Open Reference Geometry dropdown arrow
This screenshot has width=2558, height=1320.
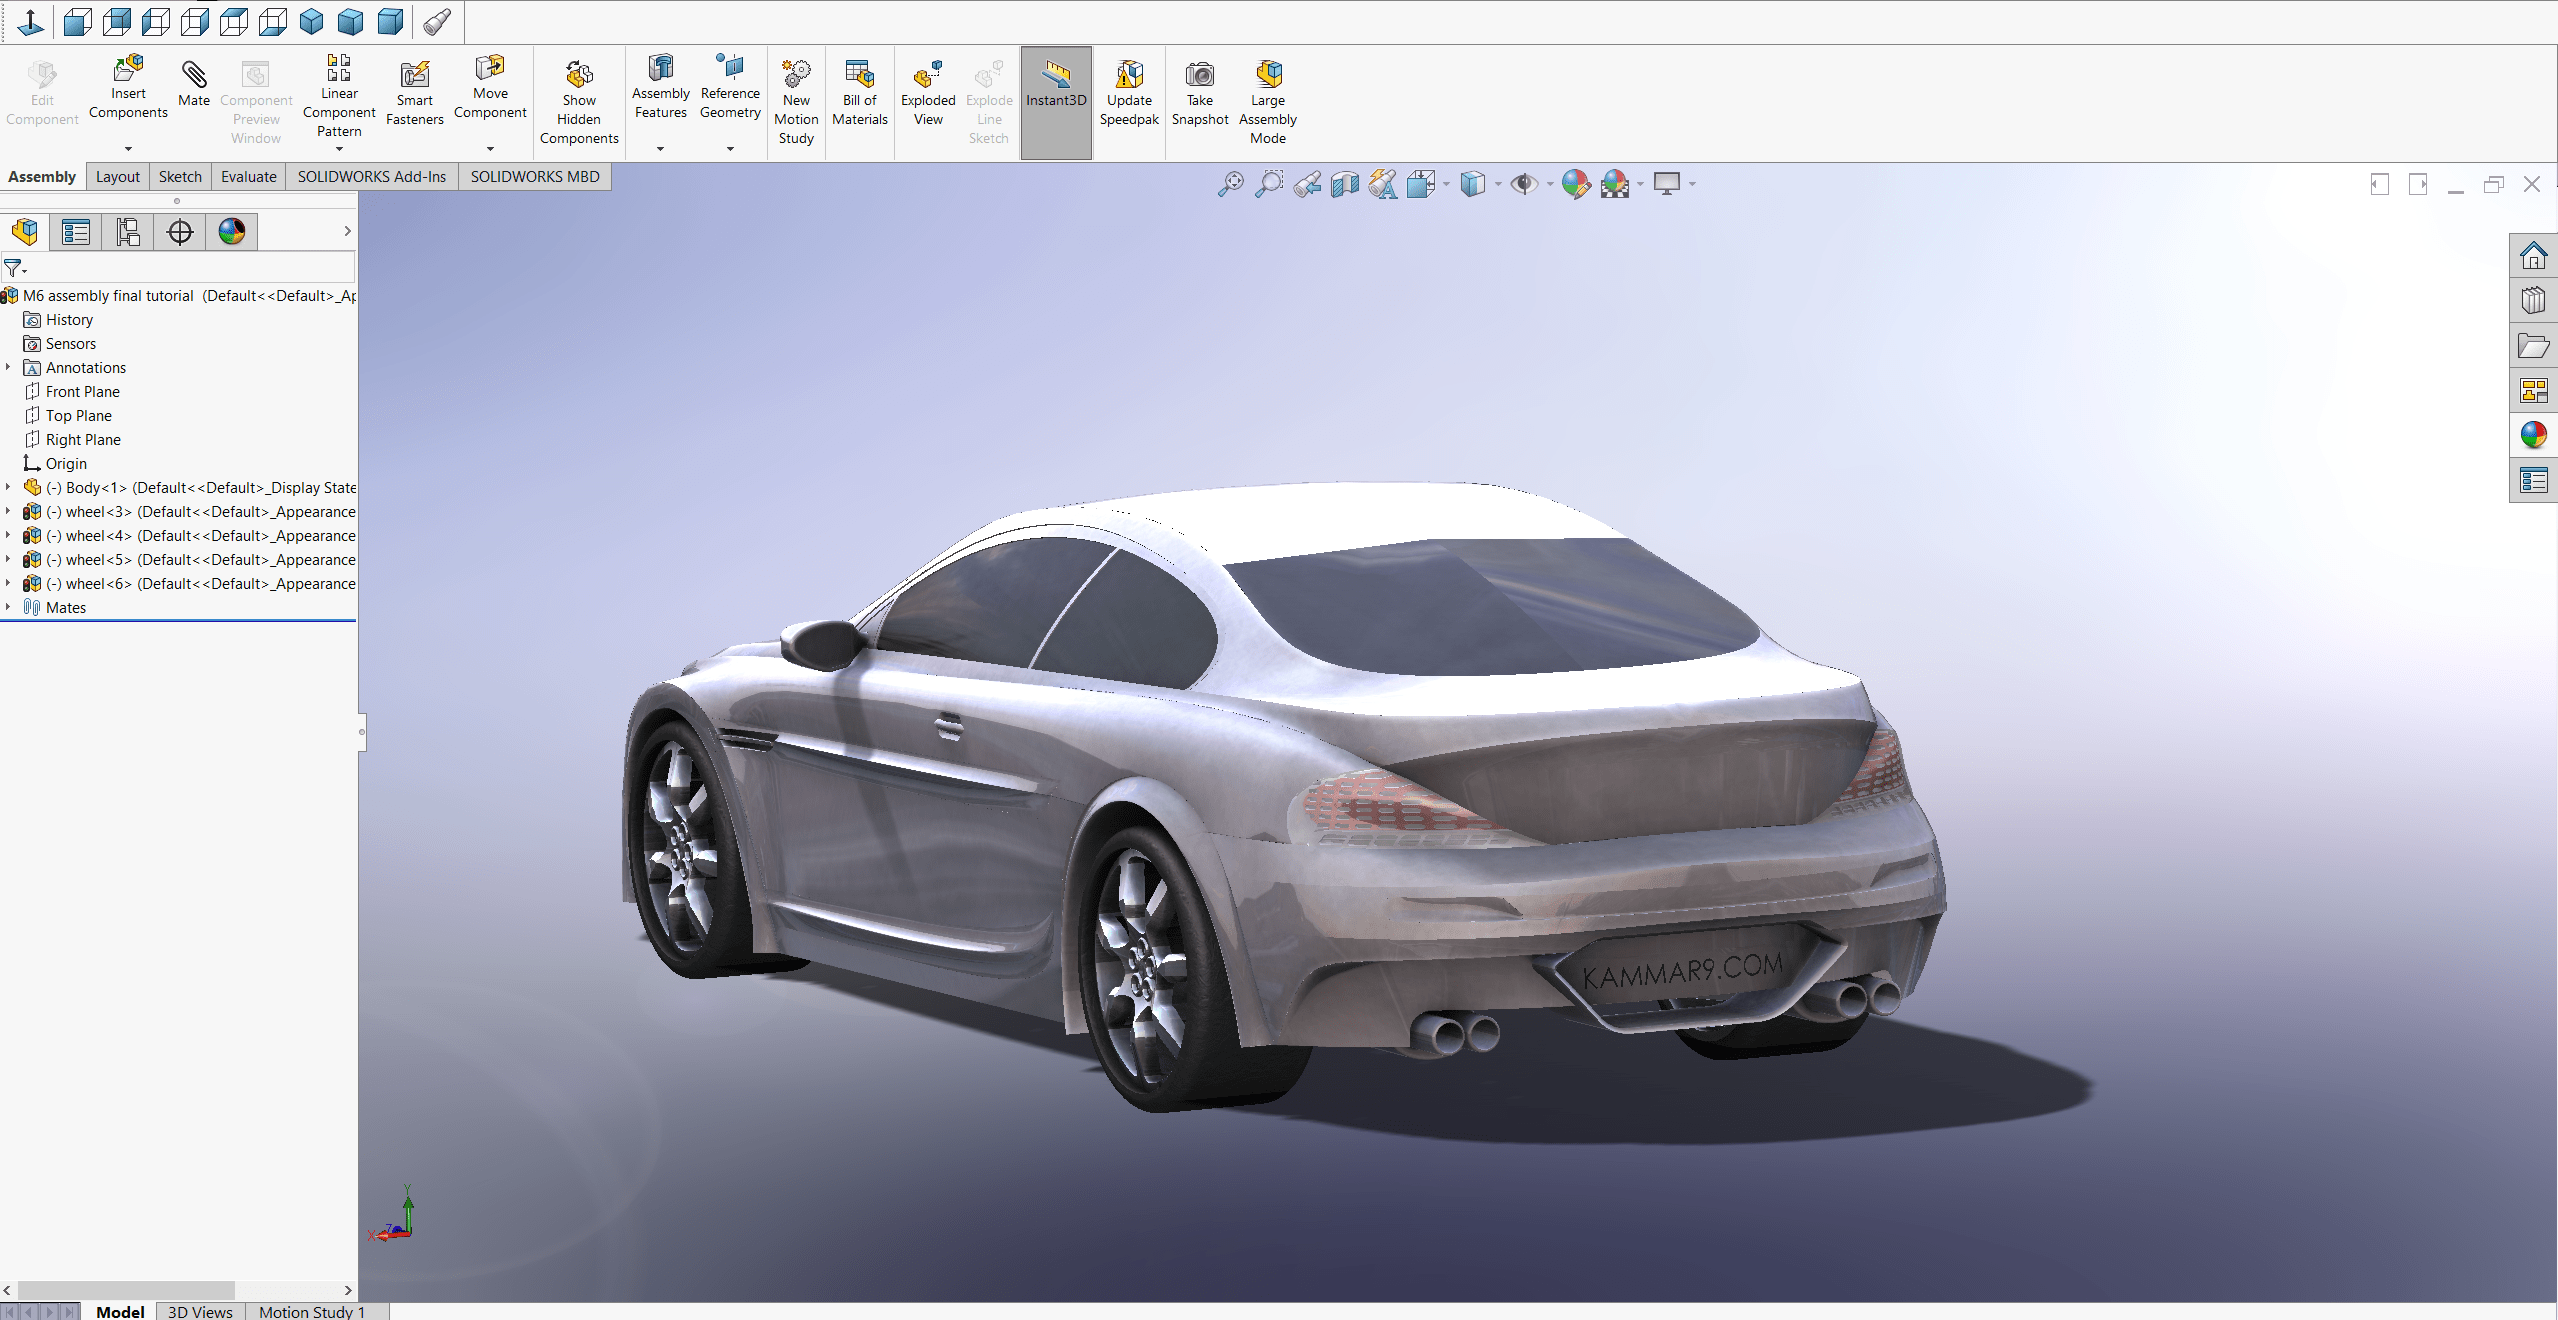[x=730, y=149]
